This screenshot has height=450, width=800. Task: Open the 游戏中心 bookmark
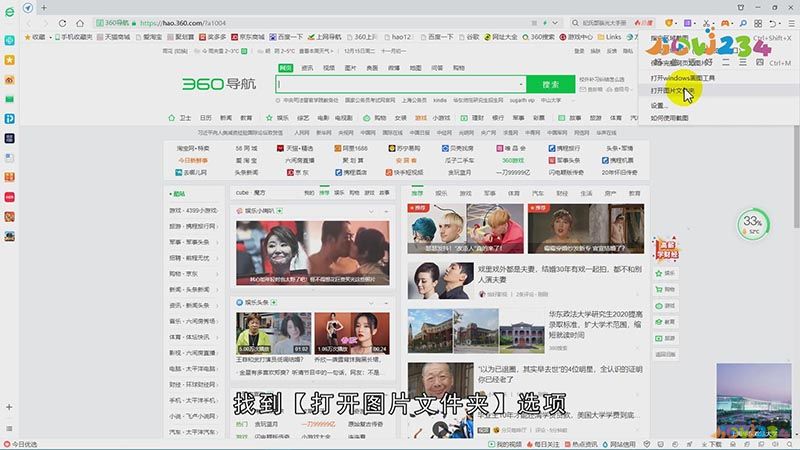coord(576,37)
